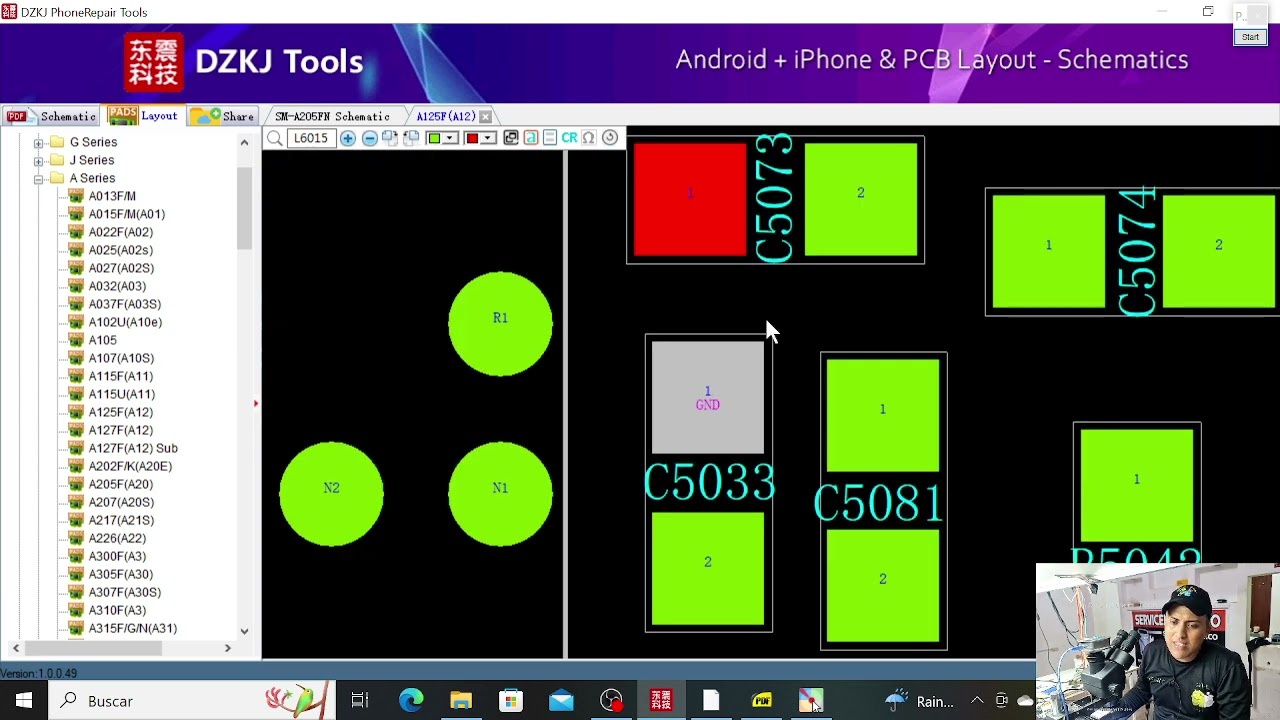The width and height of the screenshot is (1280, 720).
Task: Select A205F(A20) in the model tree
Action: 121,484
